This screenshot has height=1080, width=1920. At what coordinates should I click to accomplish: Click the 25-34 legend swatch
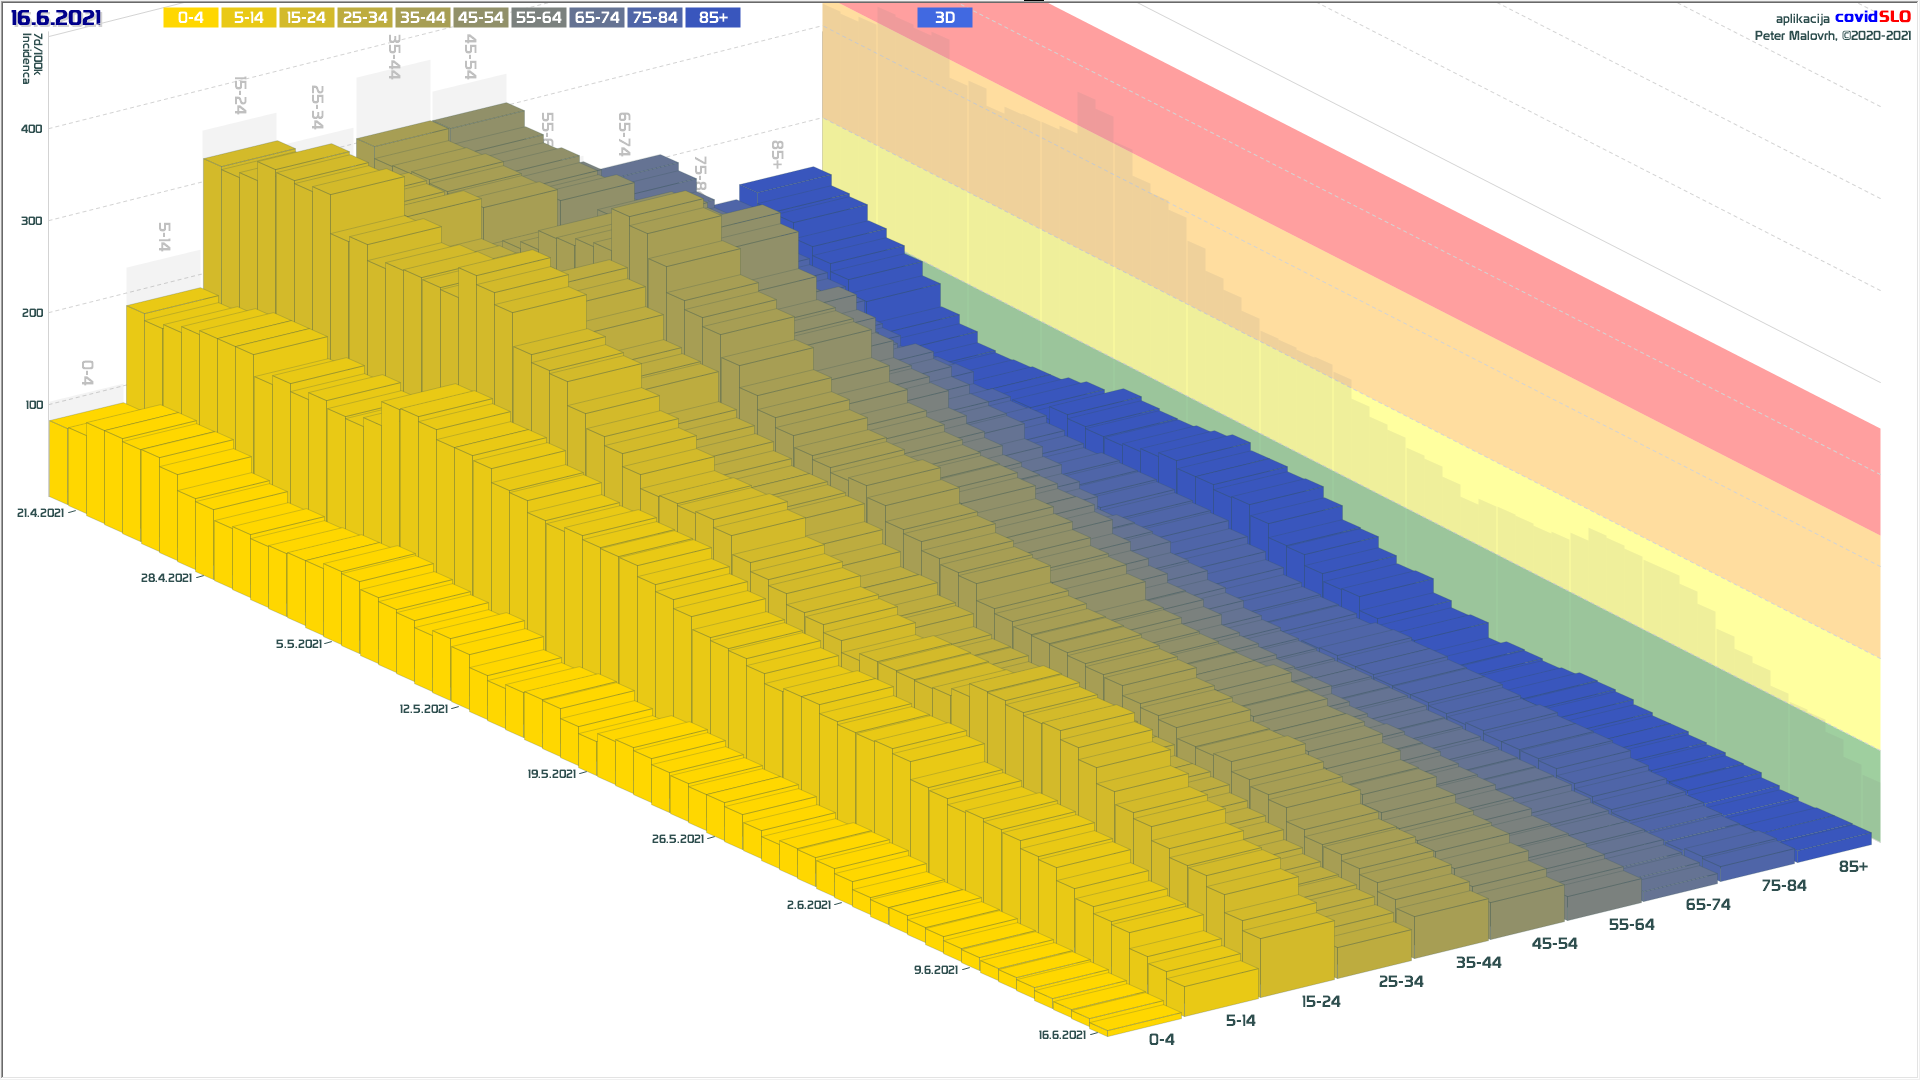click(364, 18)
